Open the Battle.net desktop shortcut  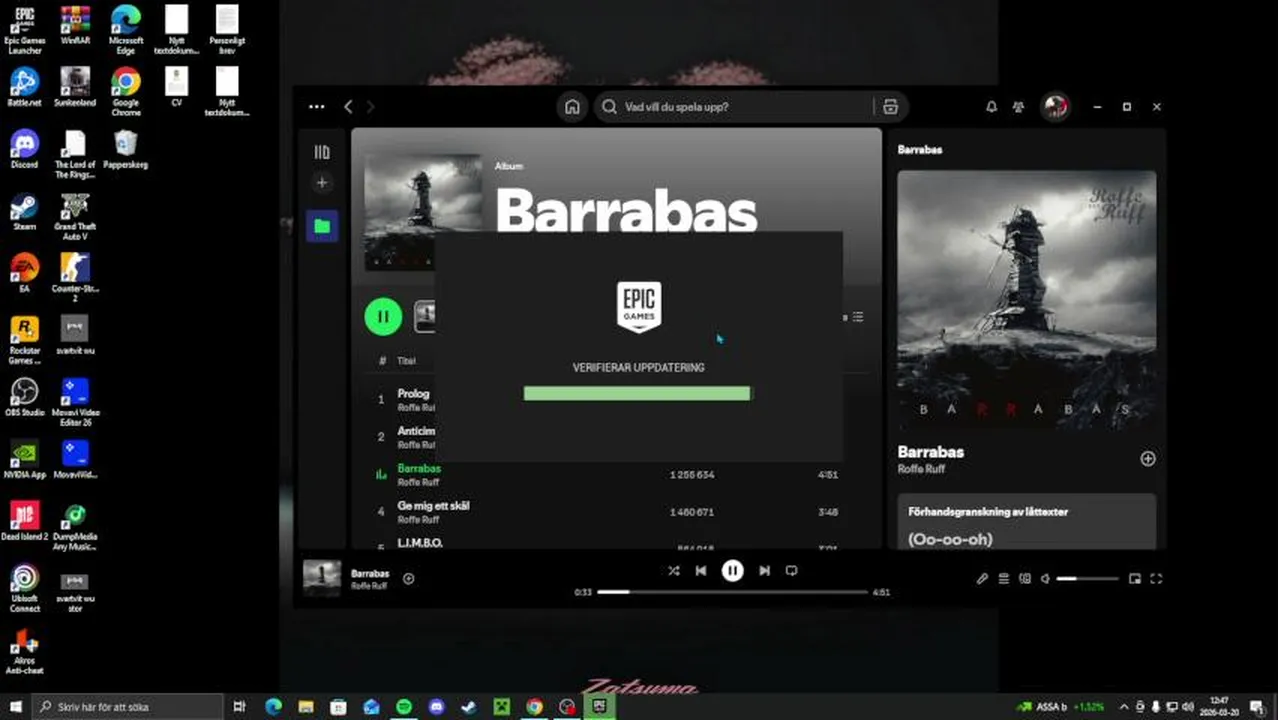24,86
